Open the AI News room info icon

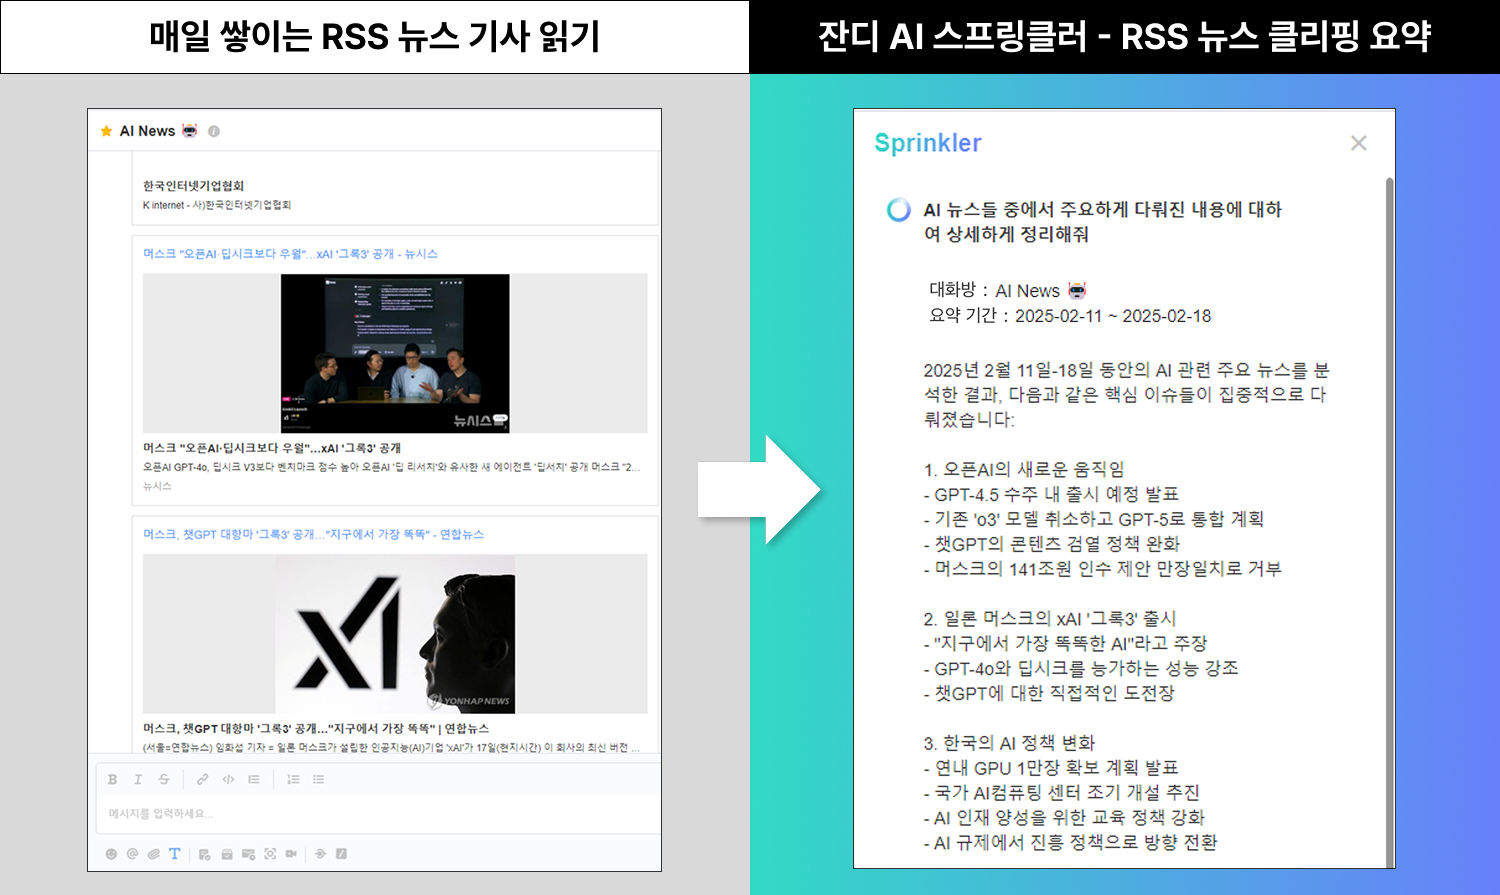[214, 131]
